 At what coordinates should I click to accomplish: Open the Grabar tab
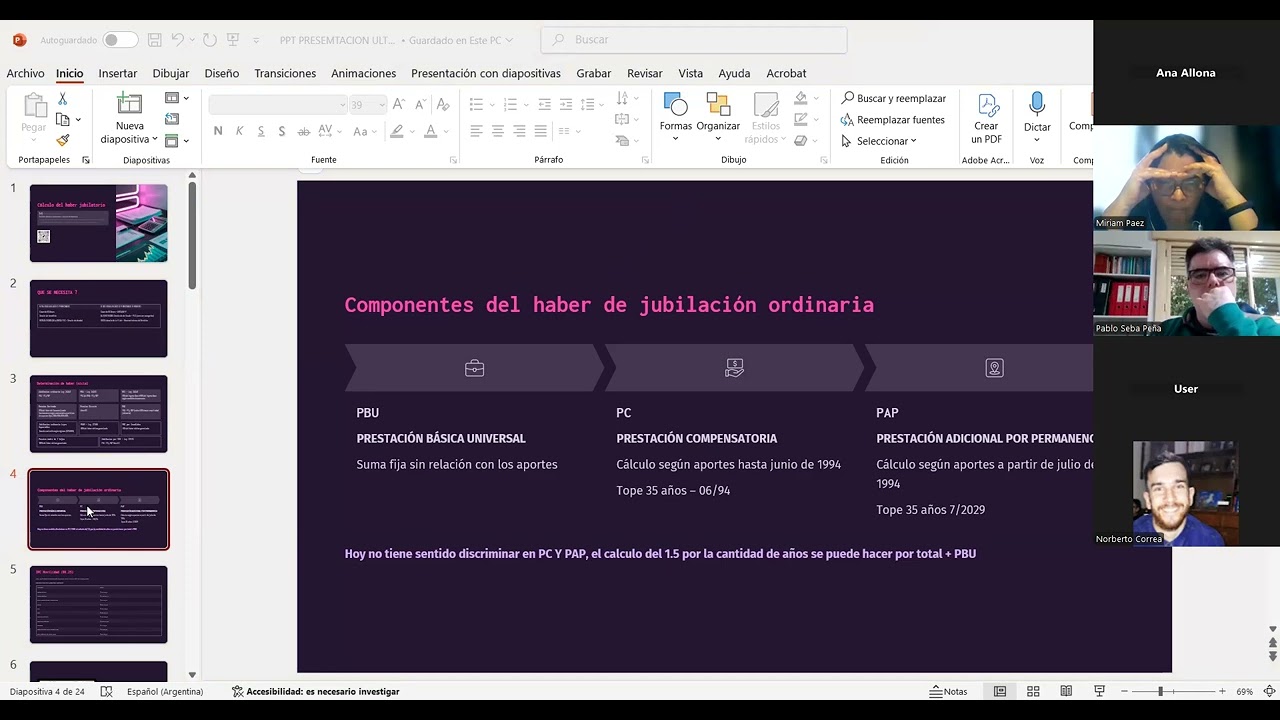(x=593, y=73)
